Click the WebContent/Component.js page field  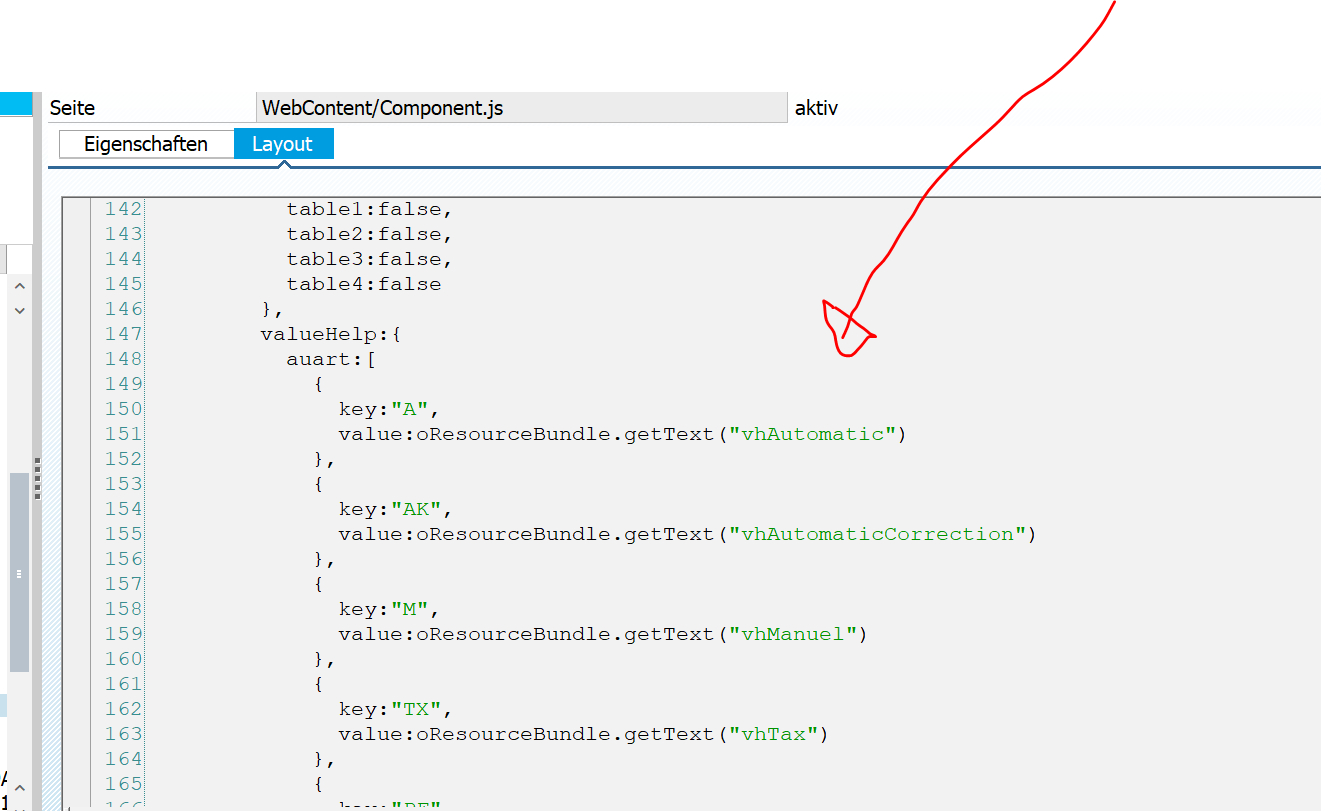521,108
